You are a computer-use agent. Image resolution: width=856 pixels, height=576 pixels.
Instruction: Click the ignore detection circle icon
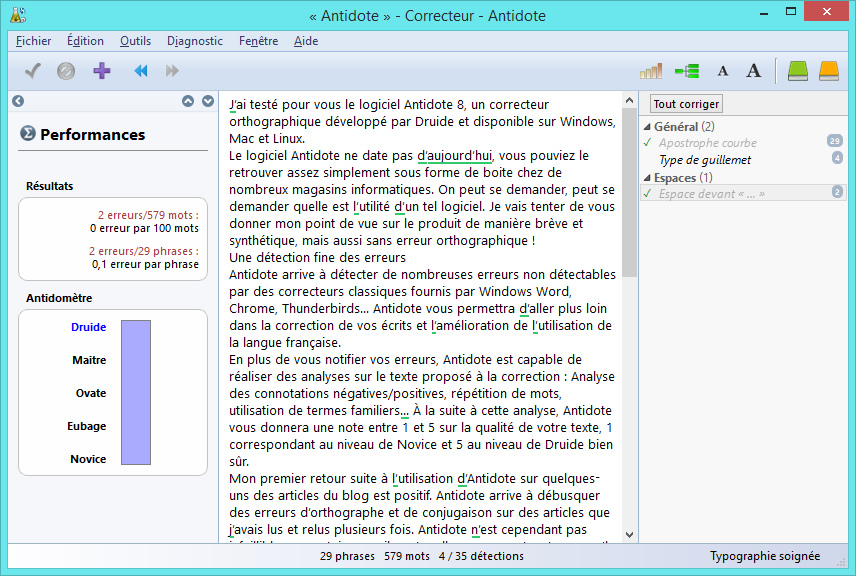pos(66,71)
